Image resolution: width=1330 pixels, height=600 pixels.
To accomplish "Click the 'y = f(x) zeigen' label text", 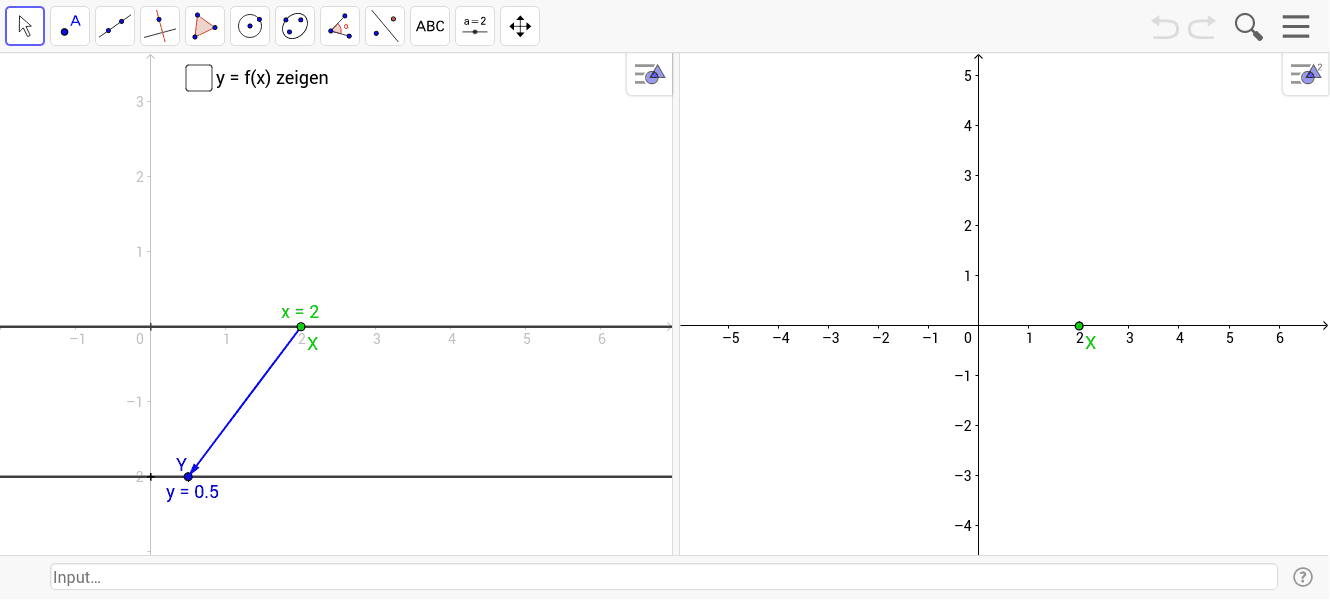I will [272, 78].
